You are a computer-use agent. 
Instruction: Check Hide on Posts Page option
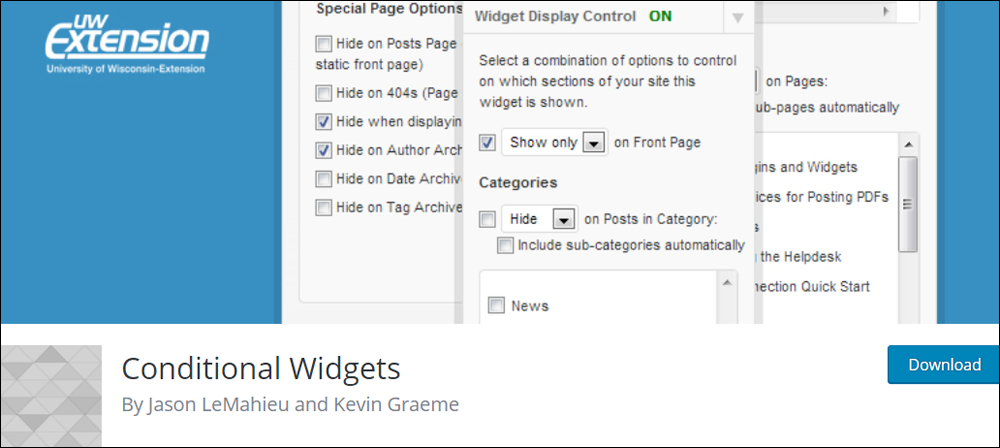point(324,44)
